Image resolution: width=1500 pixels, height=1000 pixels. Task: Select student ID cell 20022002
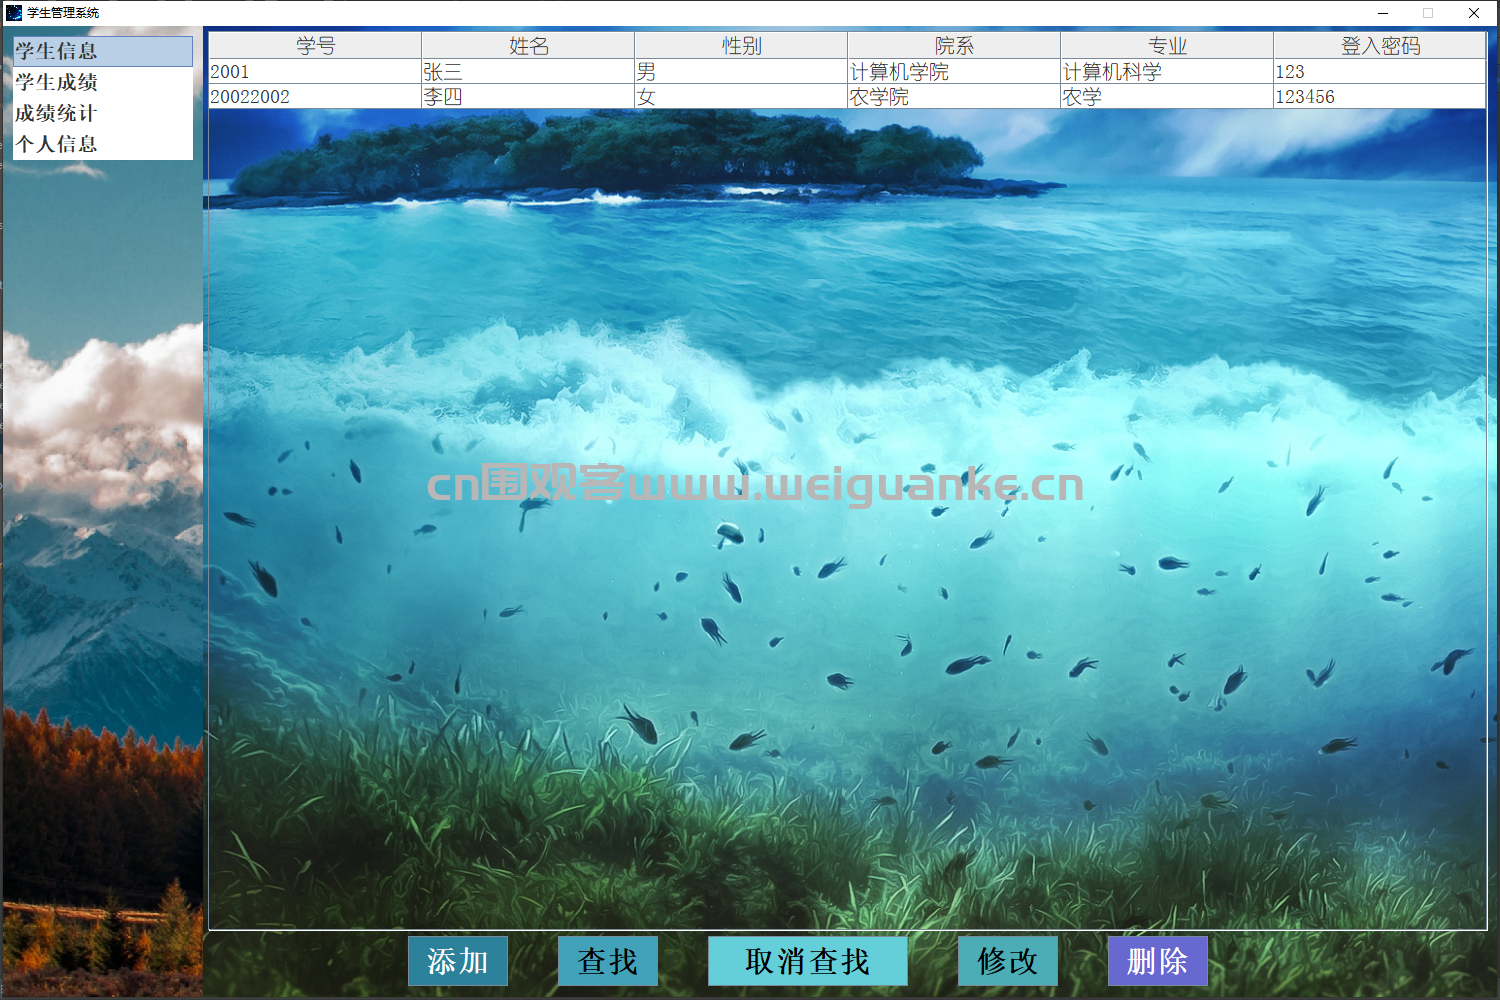click(315, 97)
